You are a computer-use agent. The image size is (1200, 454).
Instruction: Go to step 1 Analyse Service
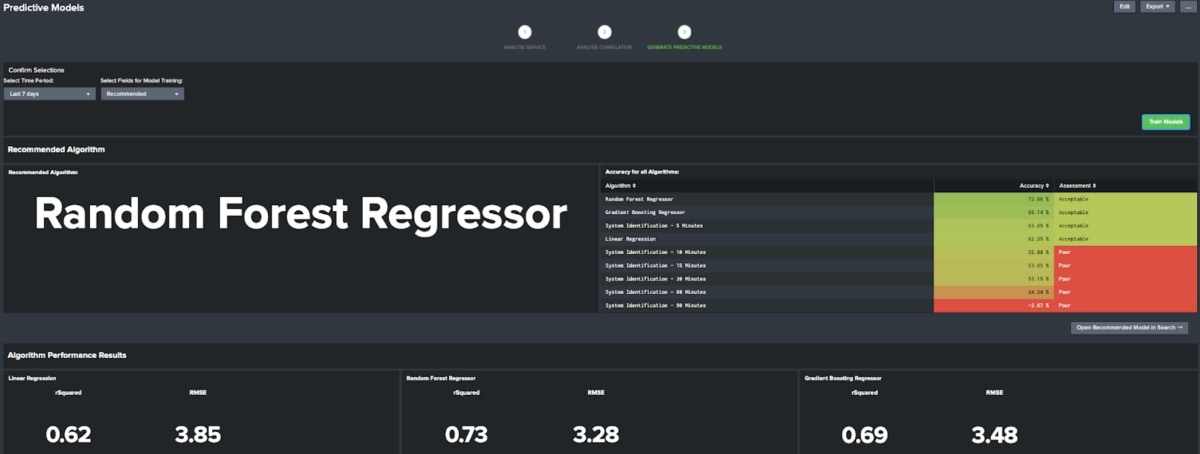pyautogui.click(x=525, y=33)
